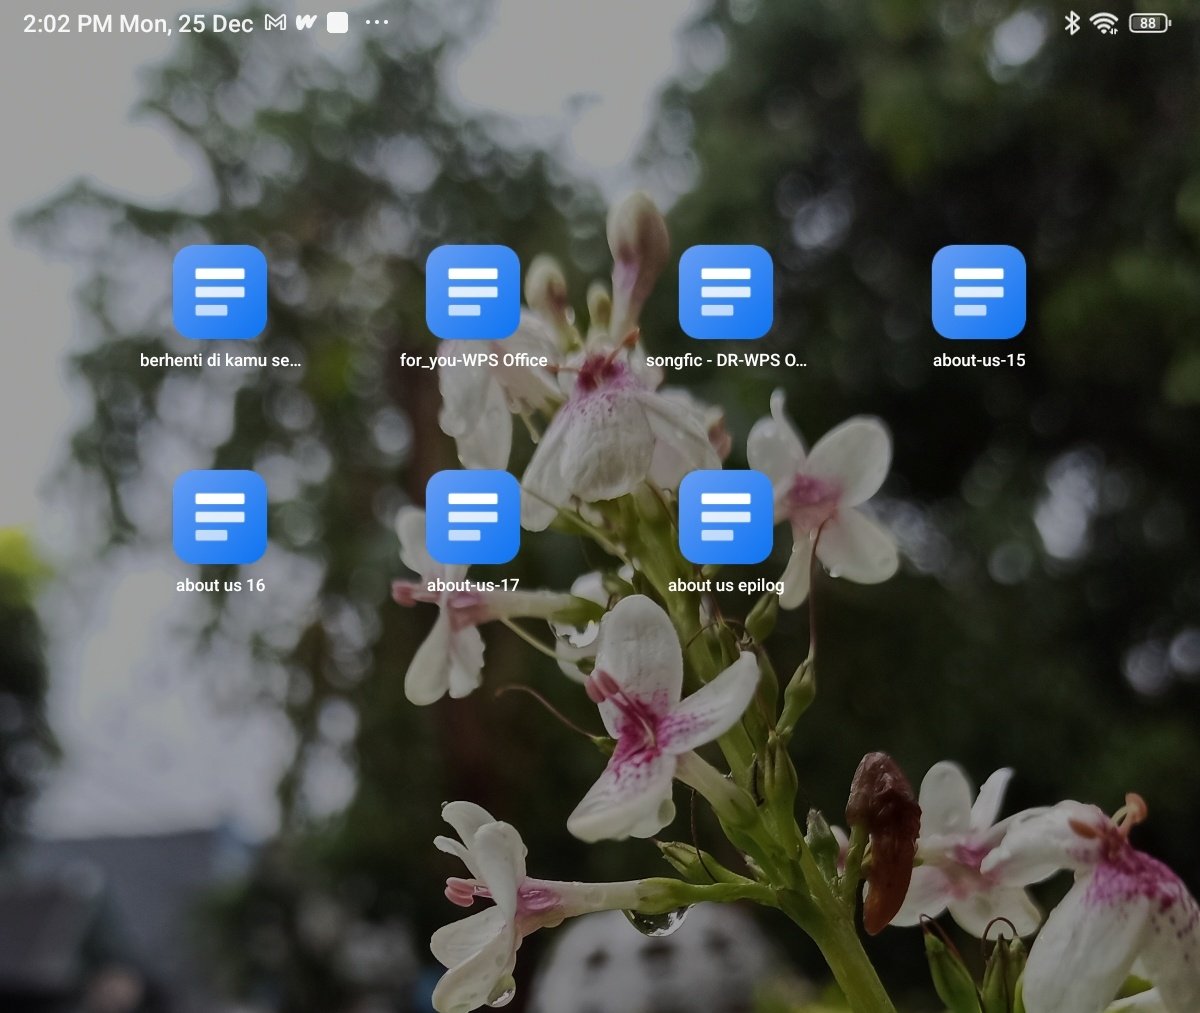Tap the white square notification icon
The width and height of the screenshot is (1200, 1013).
(338, 23)
